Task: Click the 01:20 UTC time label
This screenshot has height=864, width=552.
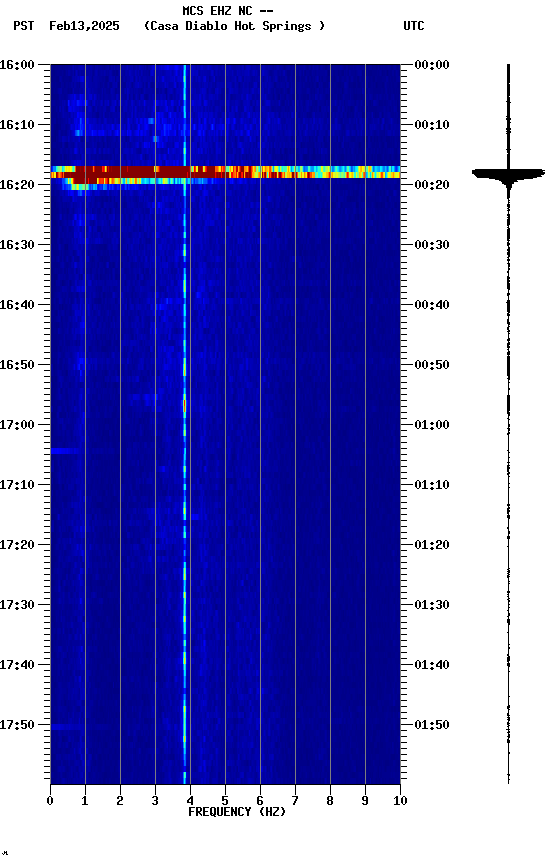Action: click(x=432, y=545)
